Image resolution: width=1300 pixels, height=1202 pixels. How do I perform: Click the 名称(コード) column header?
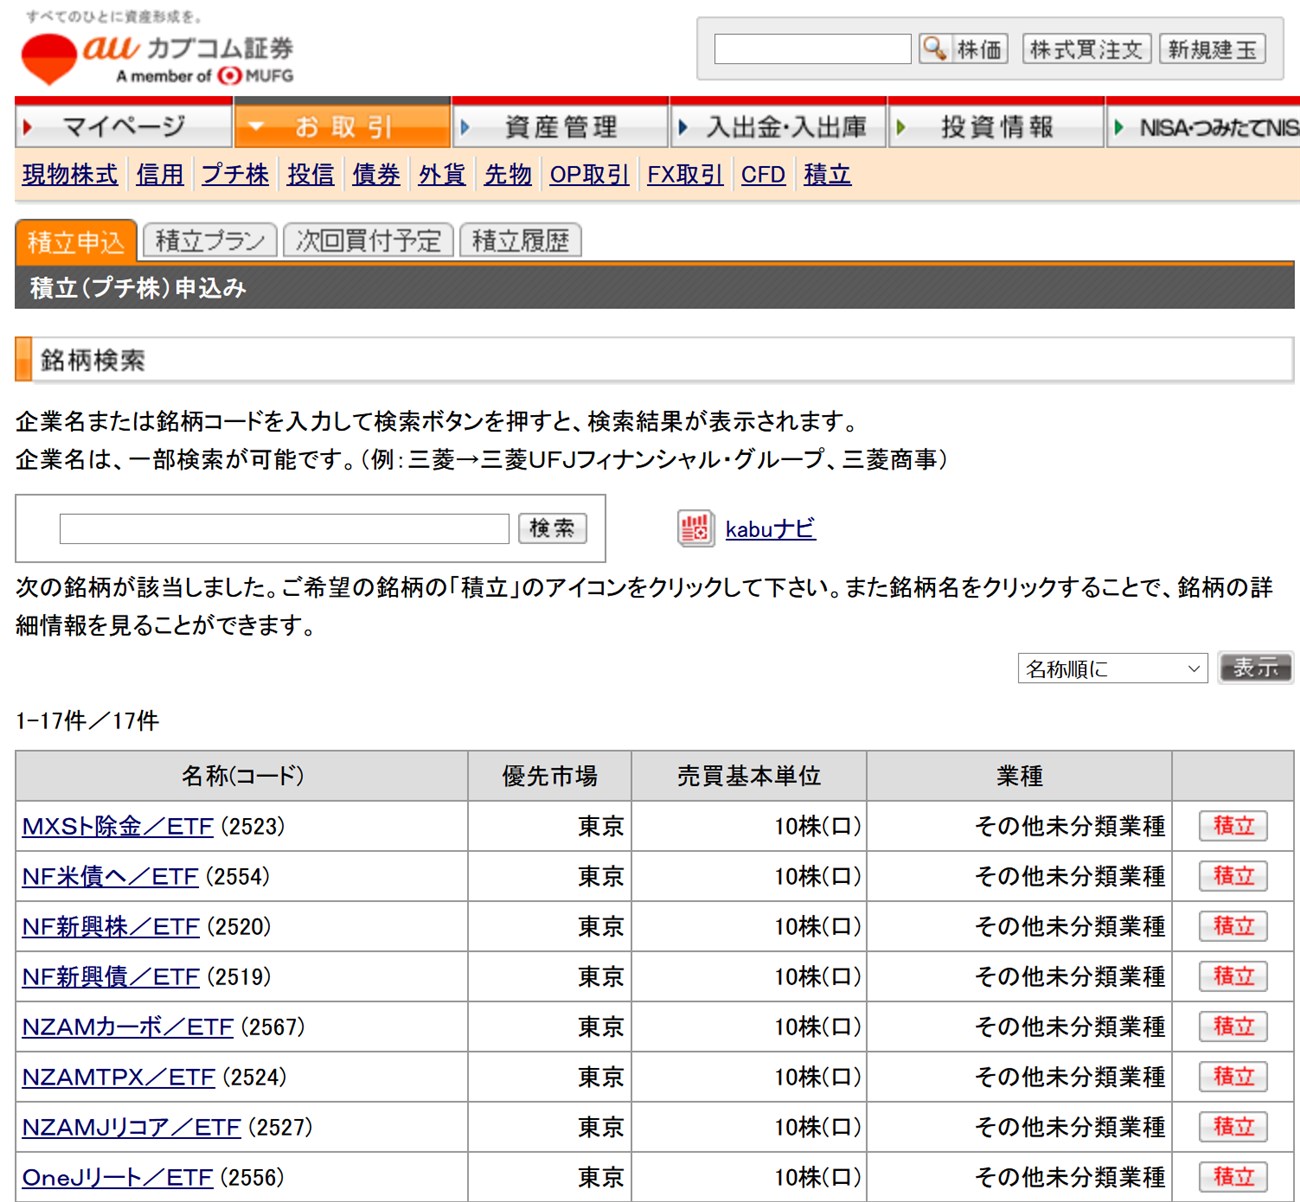tap(242, 776)
